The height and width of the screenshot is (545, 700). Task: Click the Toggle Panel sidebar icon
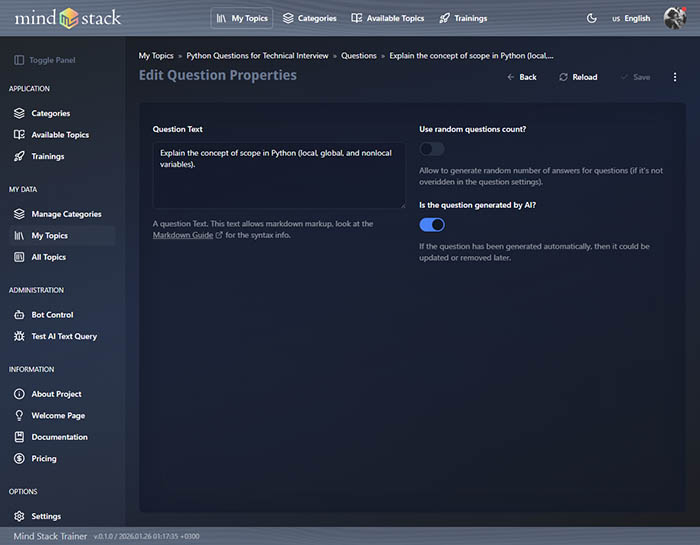tap(19, 60)
